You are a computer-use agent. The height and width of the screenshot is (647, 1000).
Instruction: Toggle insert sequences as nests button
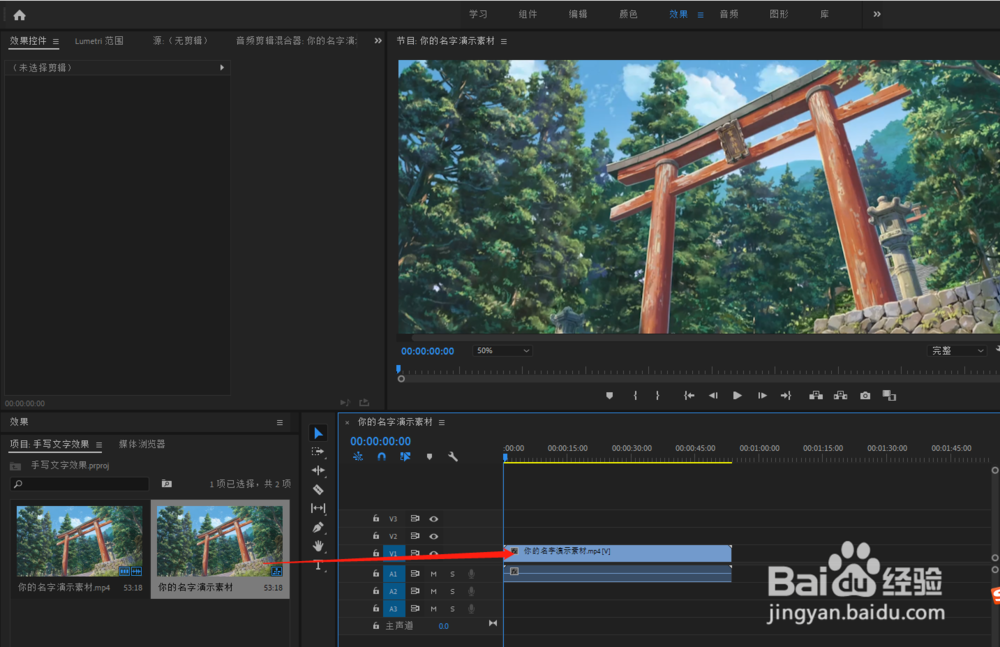pyautogui.click(x=358, y=457)
